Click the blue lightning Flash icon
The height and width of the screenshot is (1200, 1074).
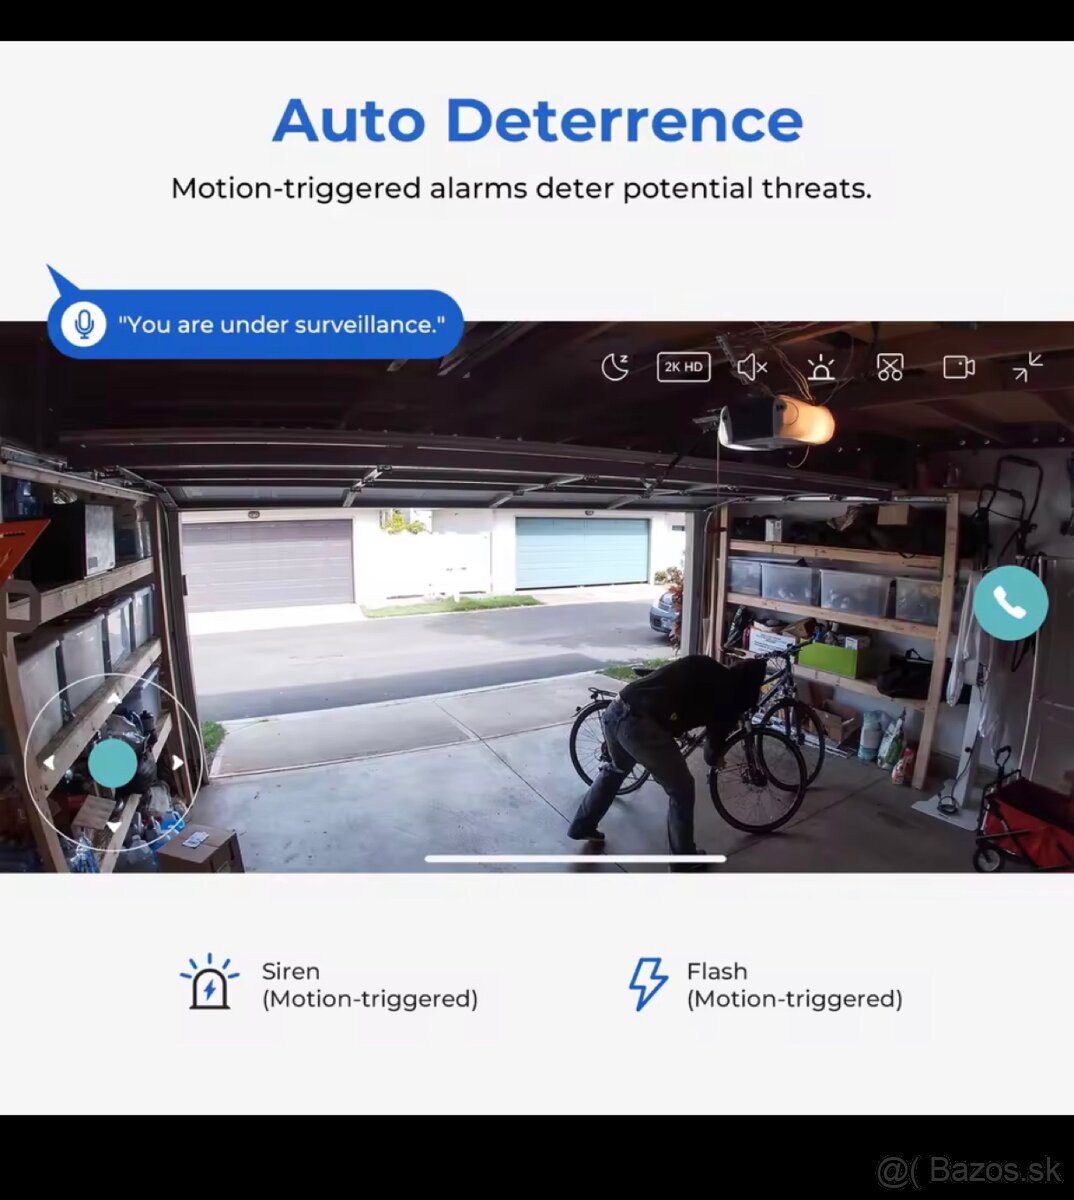[647, 984]
